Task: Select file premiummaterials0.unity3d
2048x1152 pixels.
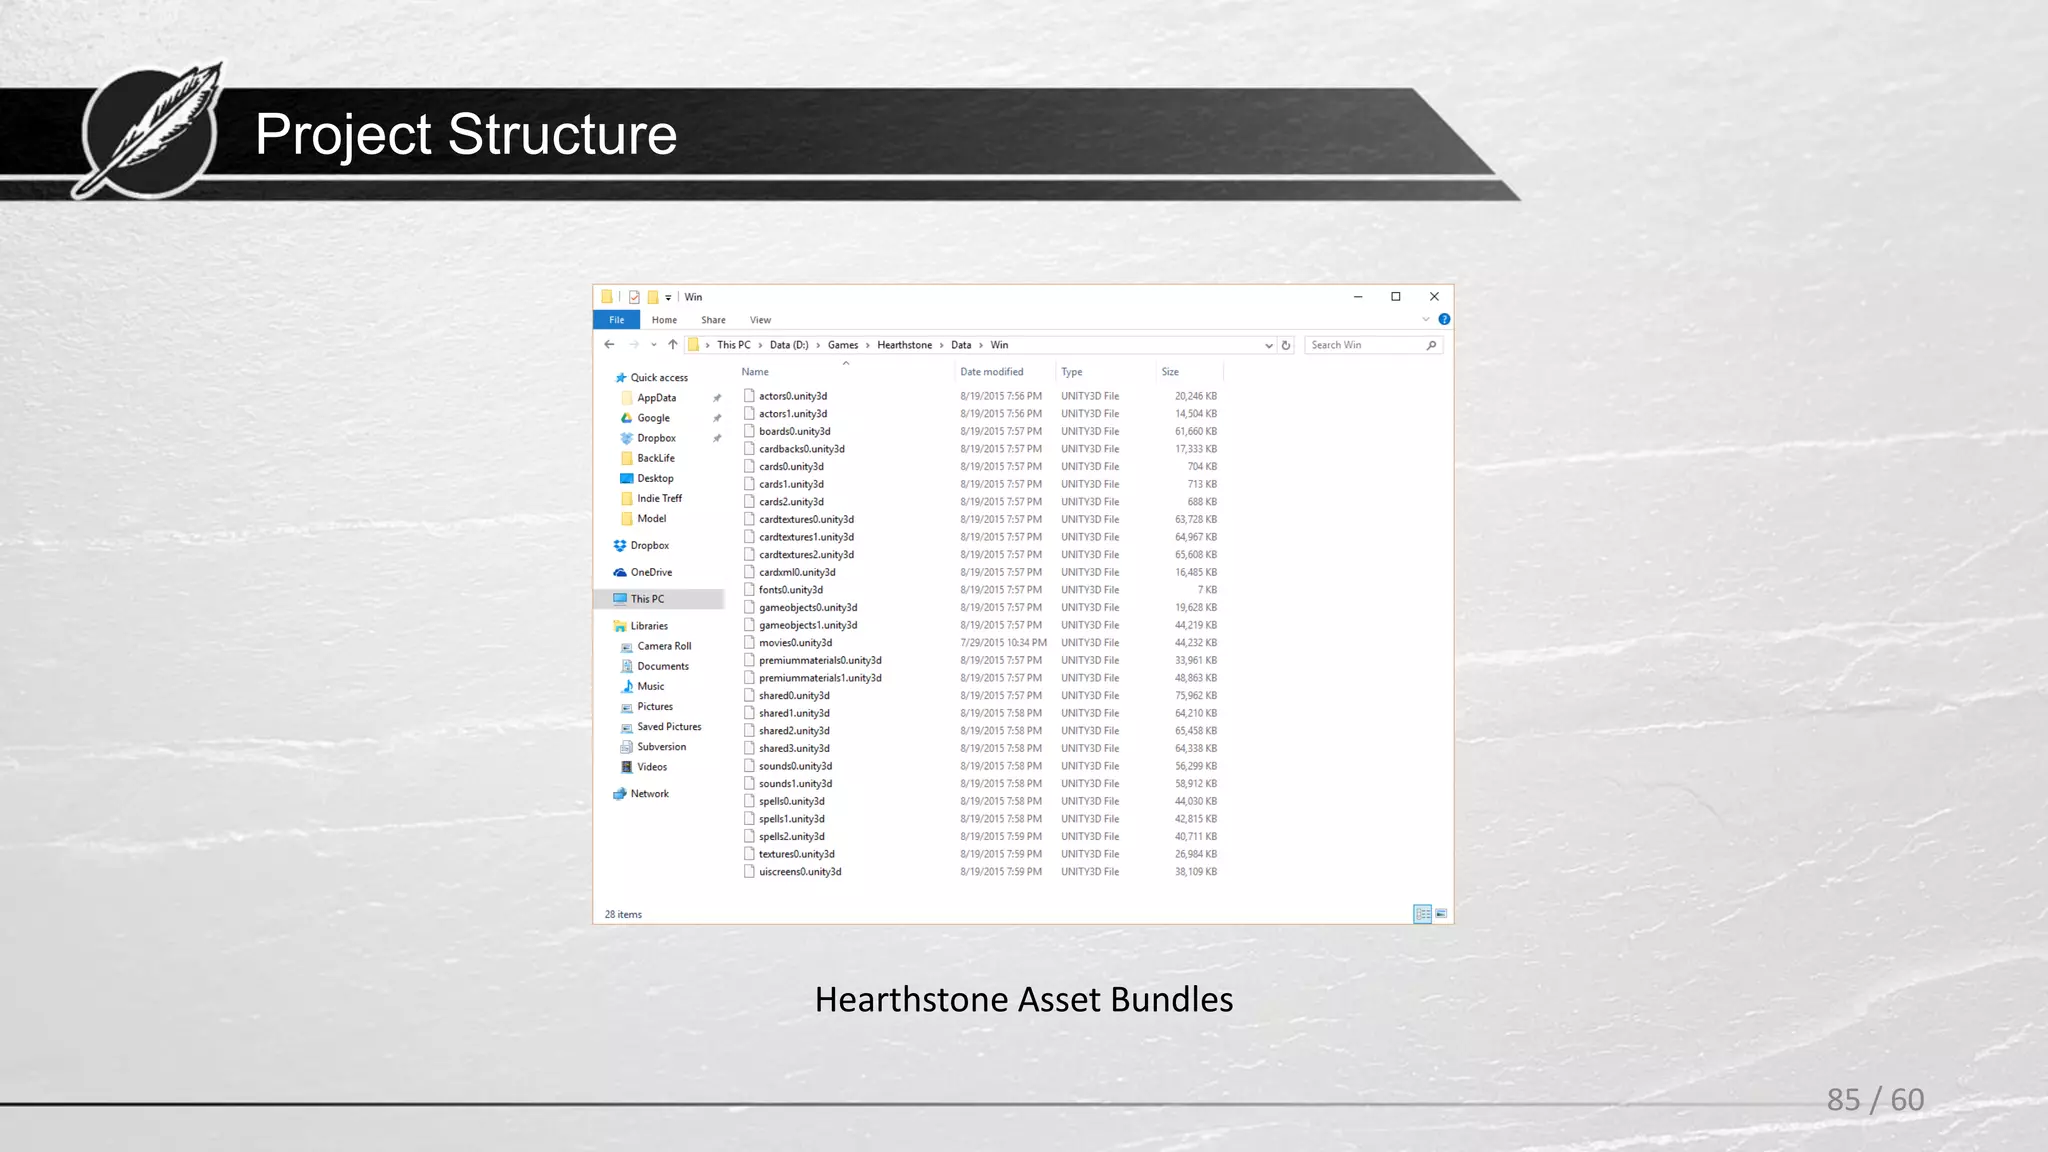Action: pyautogui.click(x=820, y=661)
